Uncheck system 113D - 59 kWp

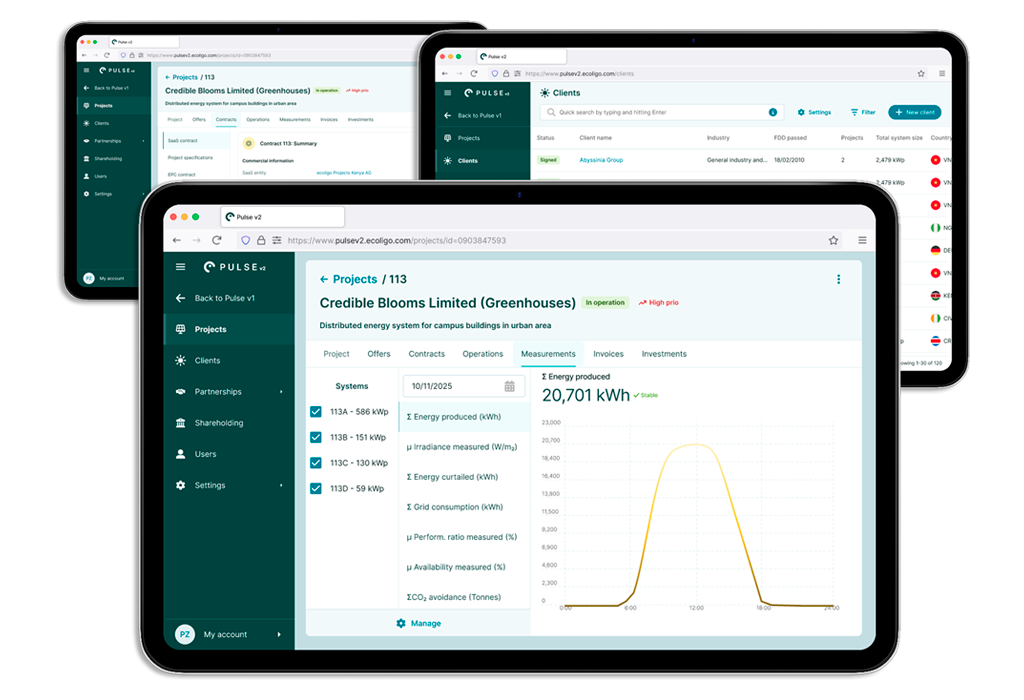click(316, 488)
